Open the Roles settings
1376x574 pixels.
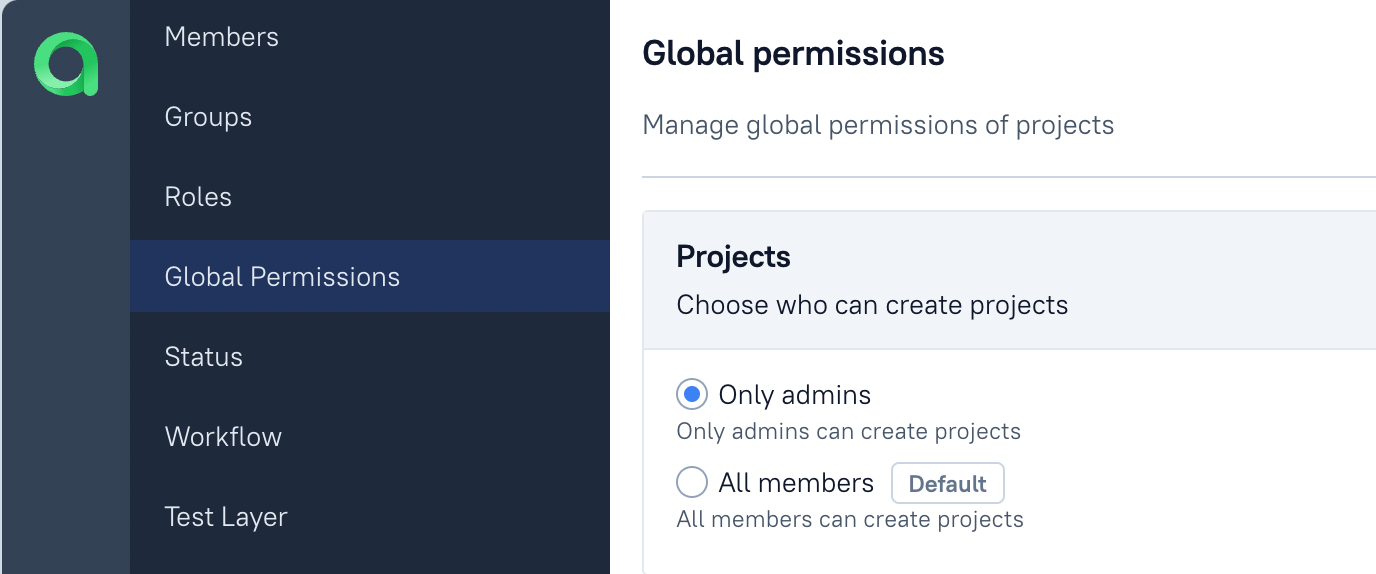pos(370,197)
